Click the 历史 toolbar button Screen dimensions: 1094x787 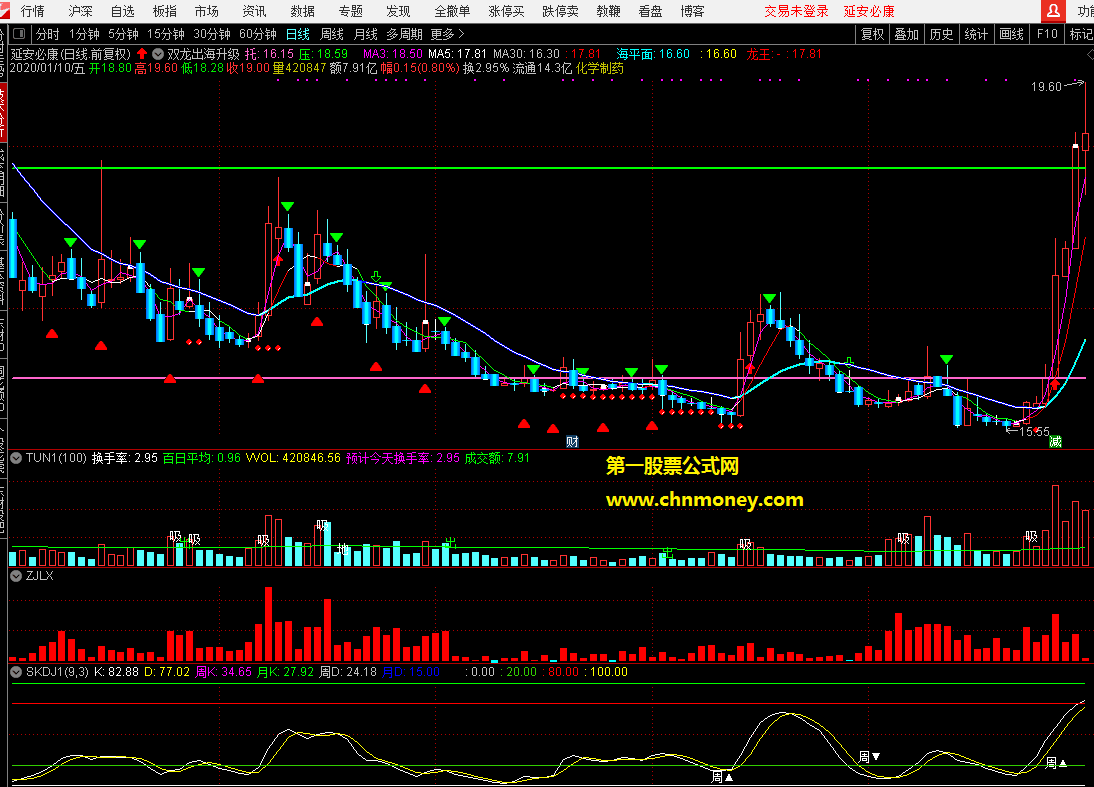(941, 33)
